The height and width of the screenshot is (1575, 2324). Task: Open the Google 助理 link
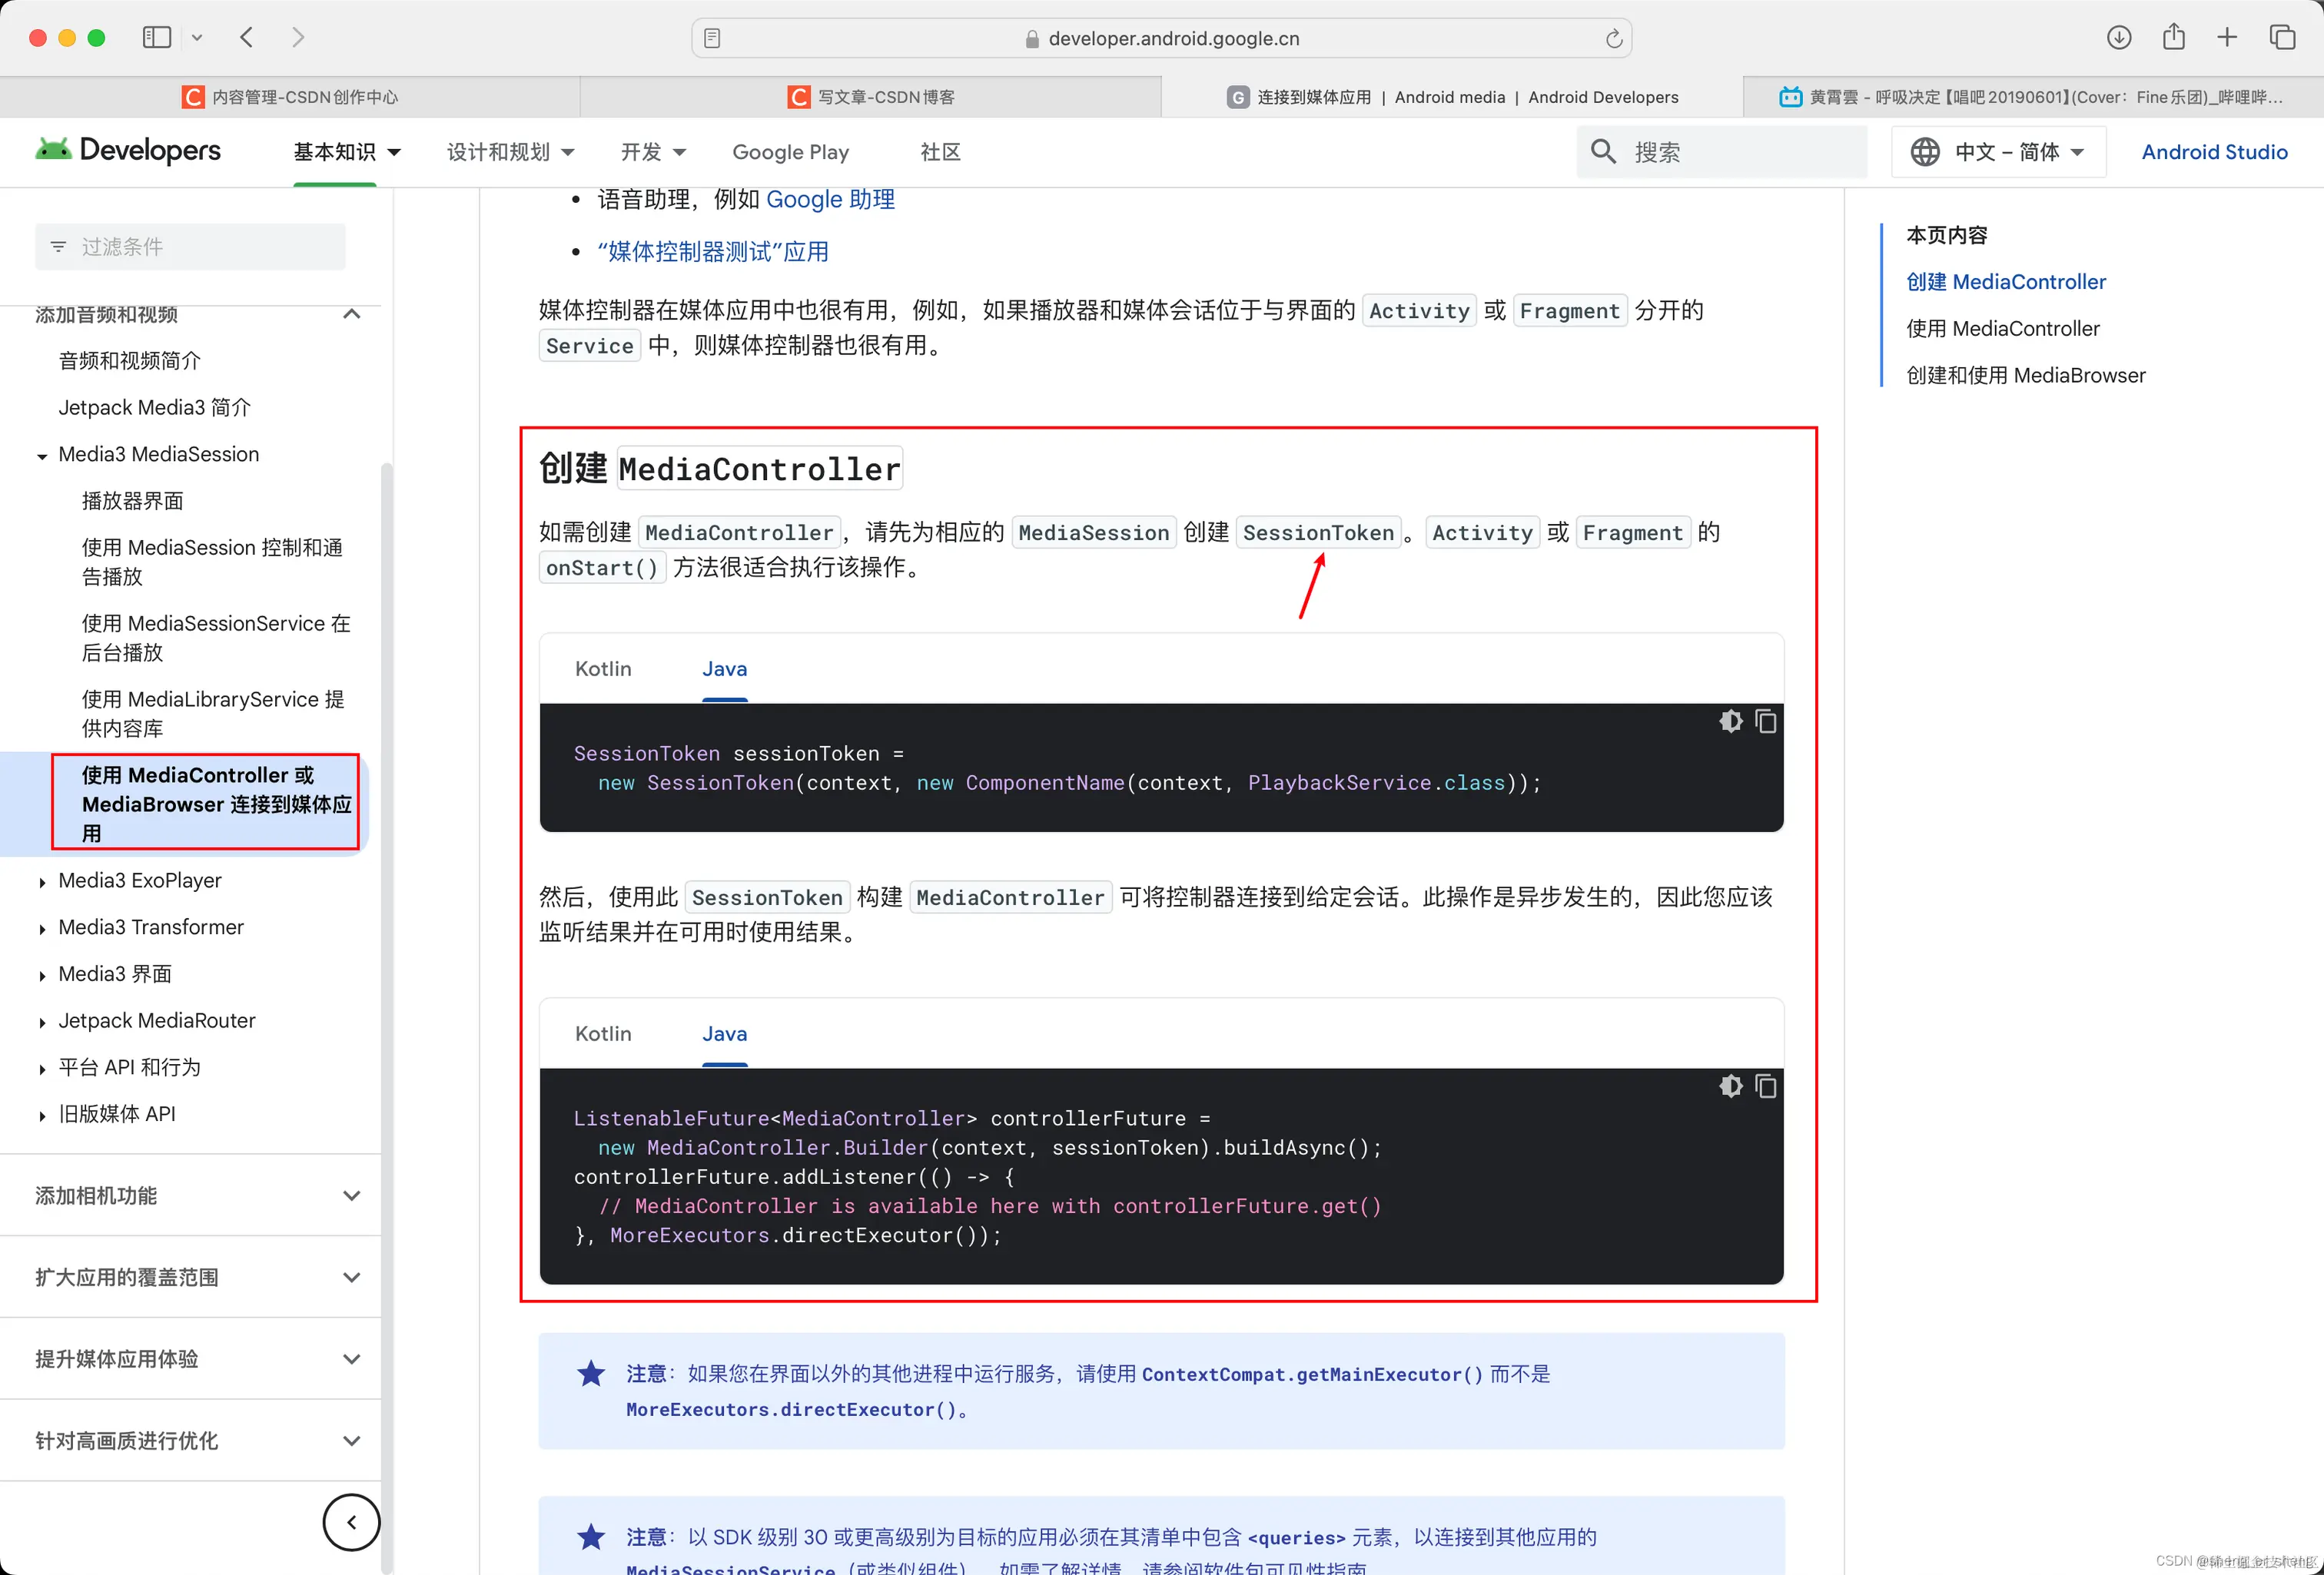click(x=830, y=199)
